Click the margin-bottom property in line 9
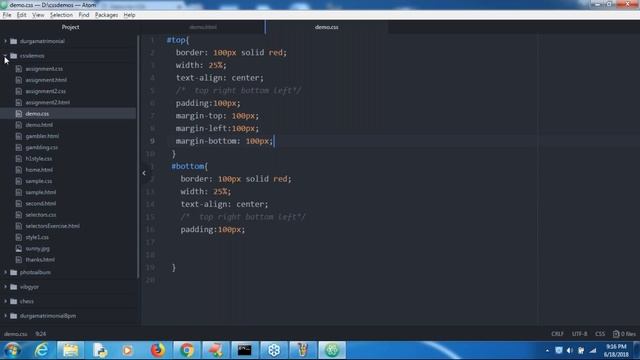 point(206,141)
